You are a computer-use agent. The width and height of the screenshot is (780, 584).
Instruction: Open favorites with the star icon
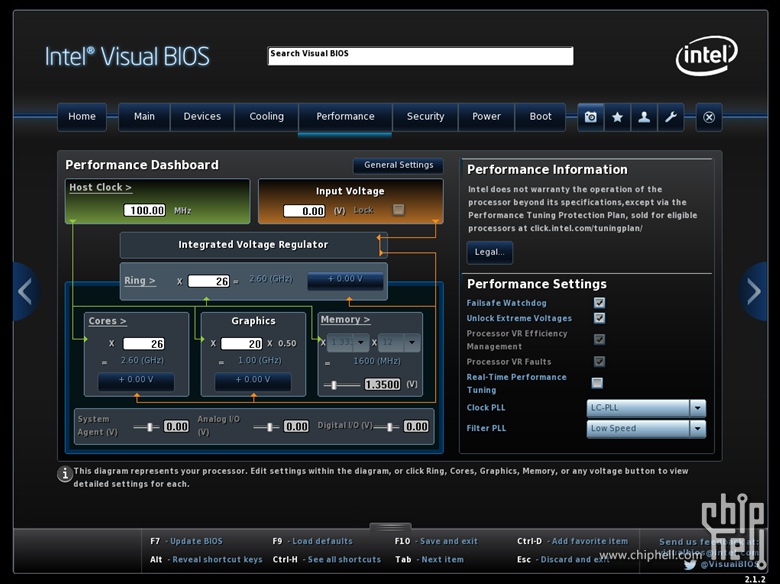coord(617,117)
